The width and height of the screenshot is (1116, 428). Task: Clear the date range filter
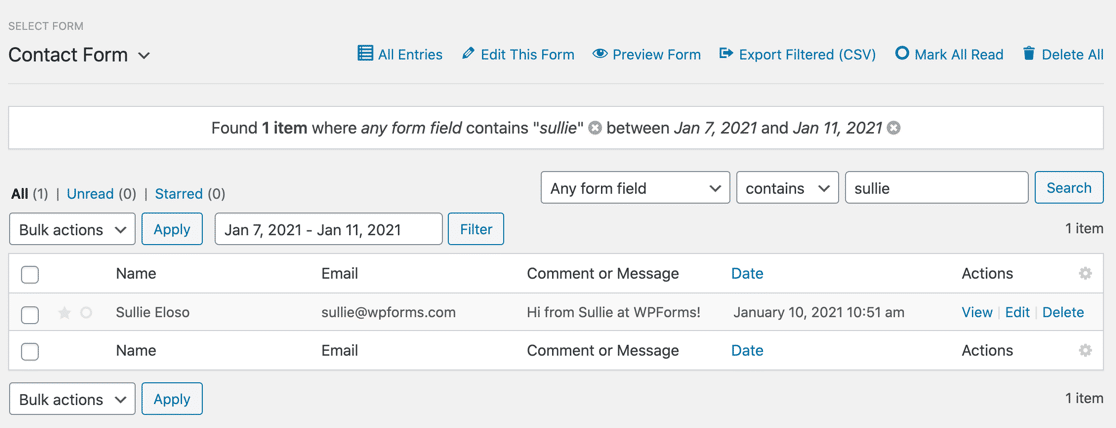894,128
